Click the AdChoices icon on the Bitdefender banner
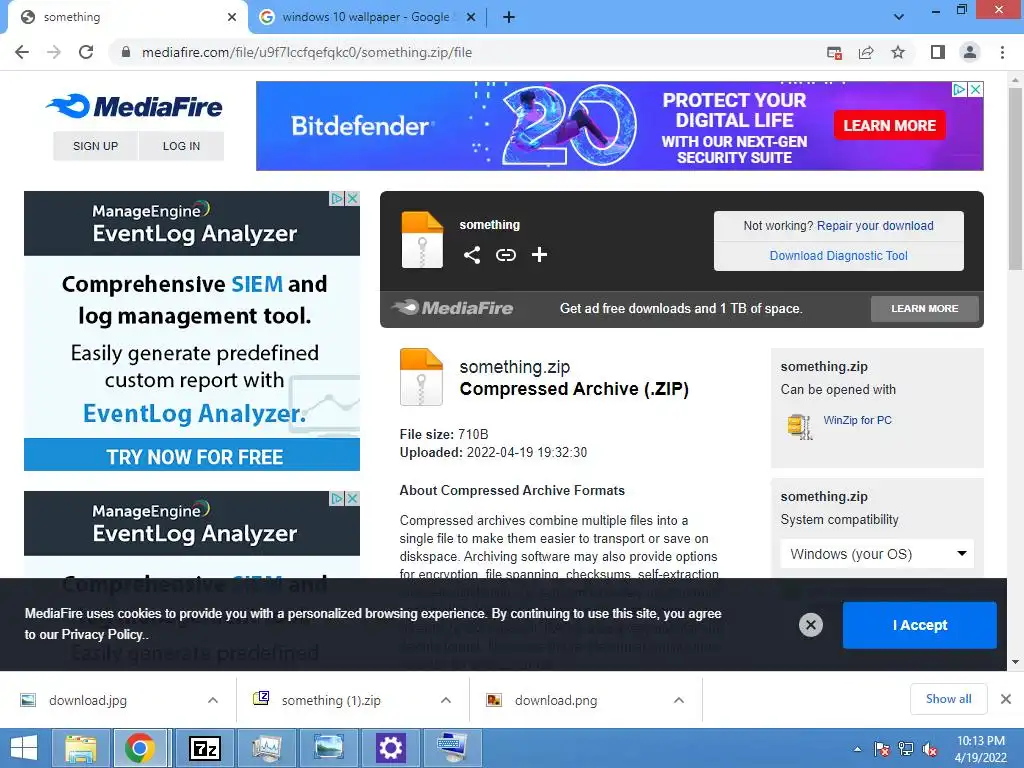The height and width of the screenshot is (768, 1024). (959, 89)
